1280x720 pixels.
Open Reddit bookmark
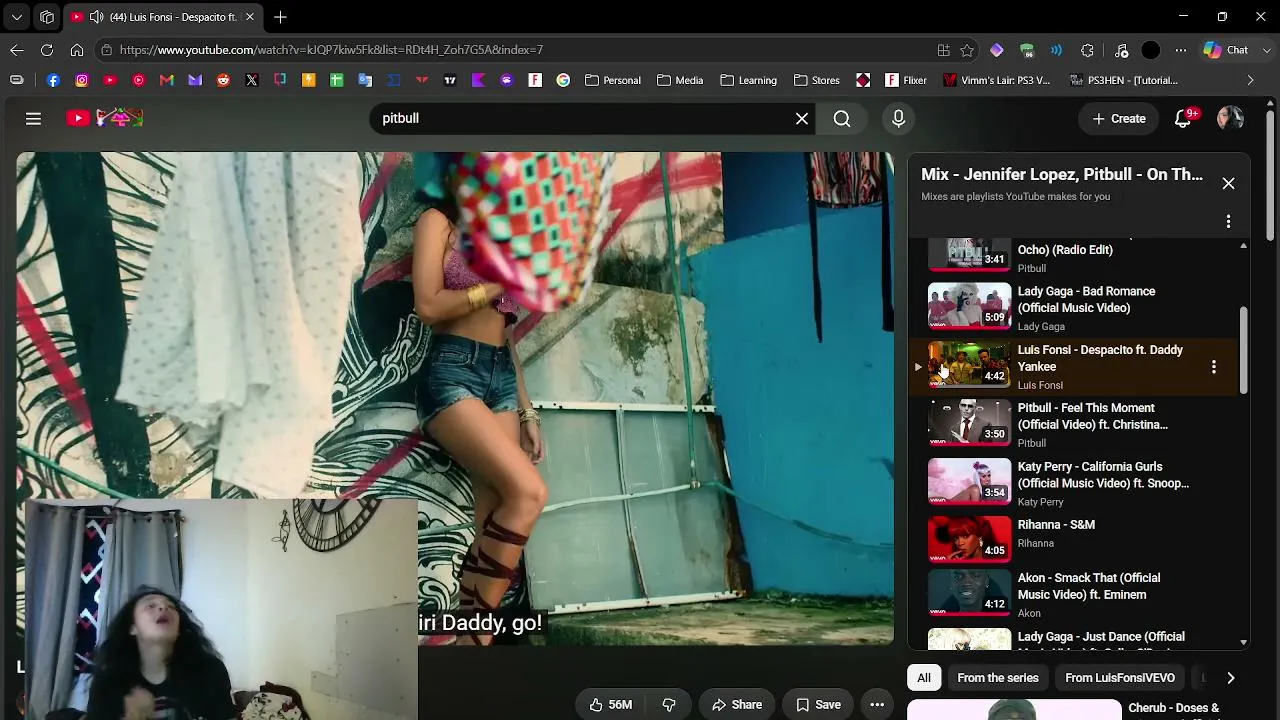[x=223, y=80]
